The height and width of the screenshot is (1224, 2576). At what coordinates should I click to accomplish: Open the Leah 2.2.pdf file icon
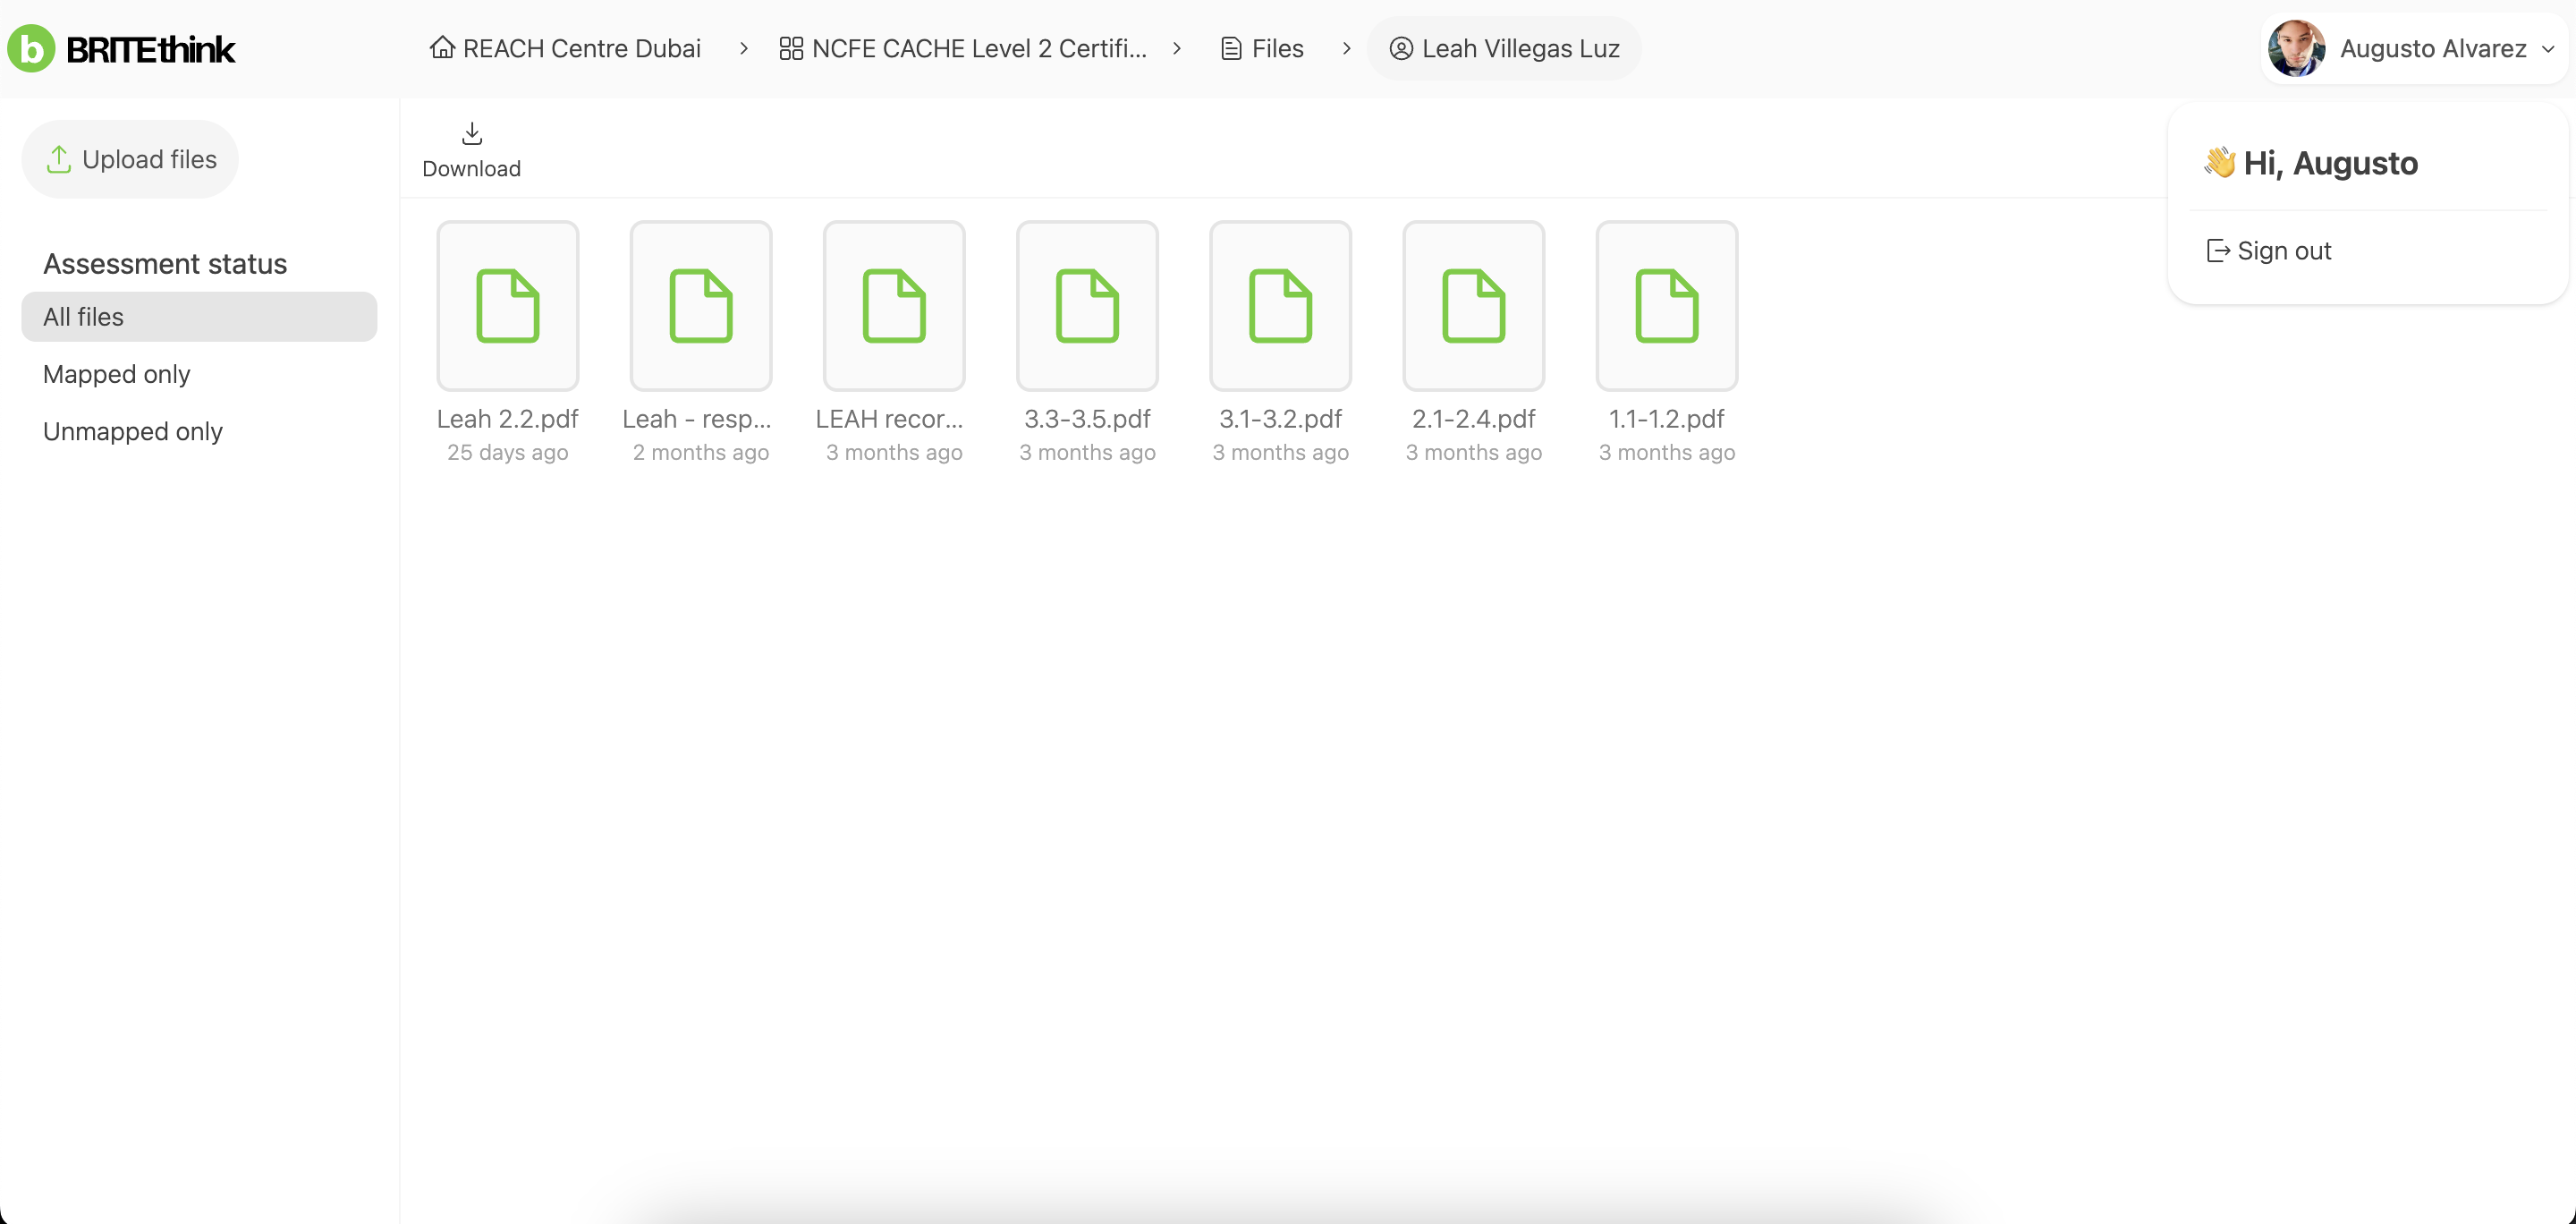click(x=507, y=305)
